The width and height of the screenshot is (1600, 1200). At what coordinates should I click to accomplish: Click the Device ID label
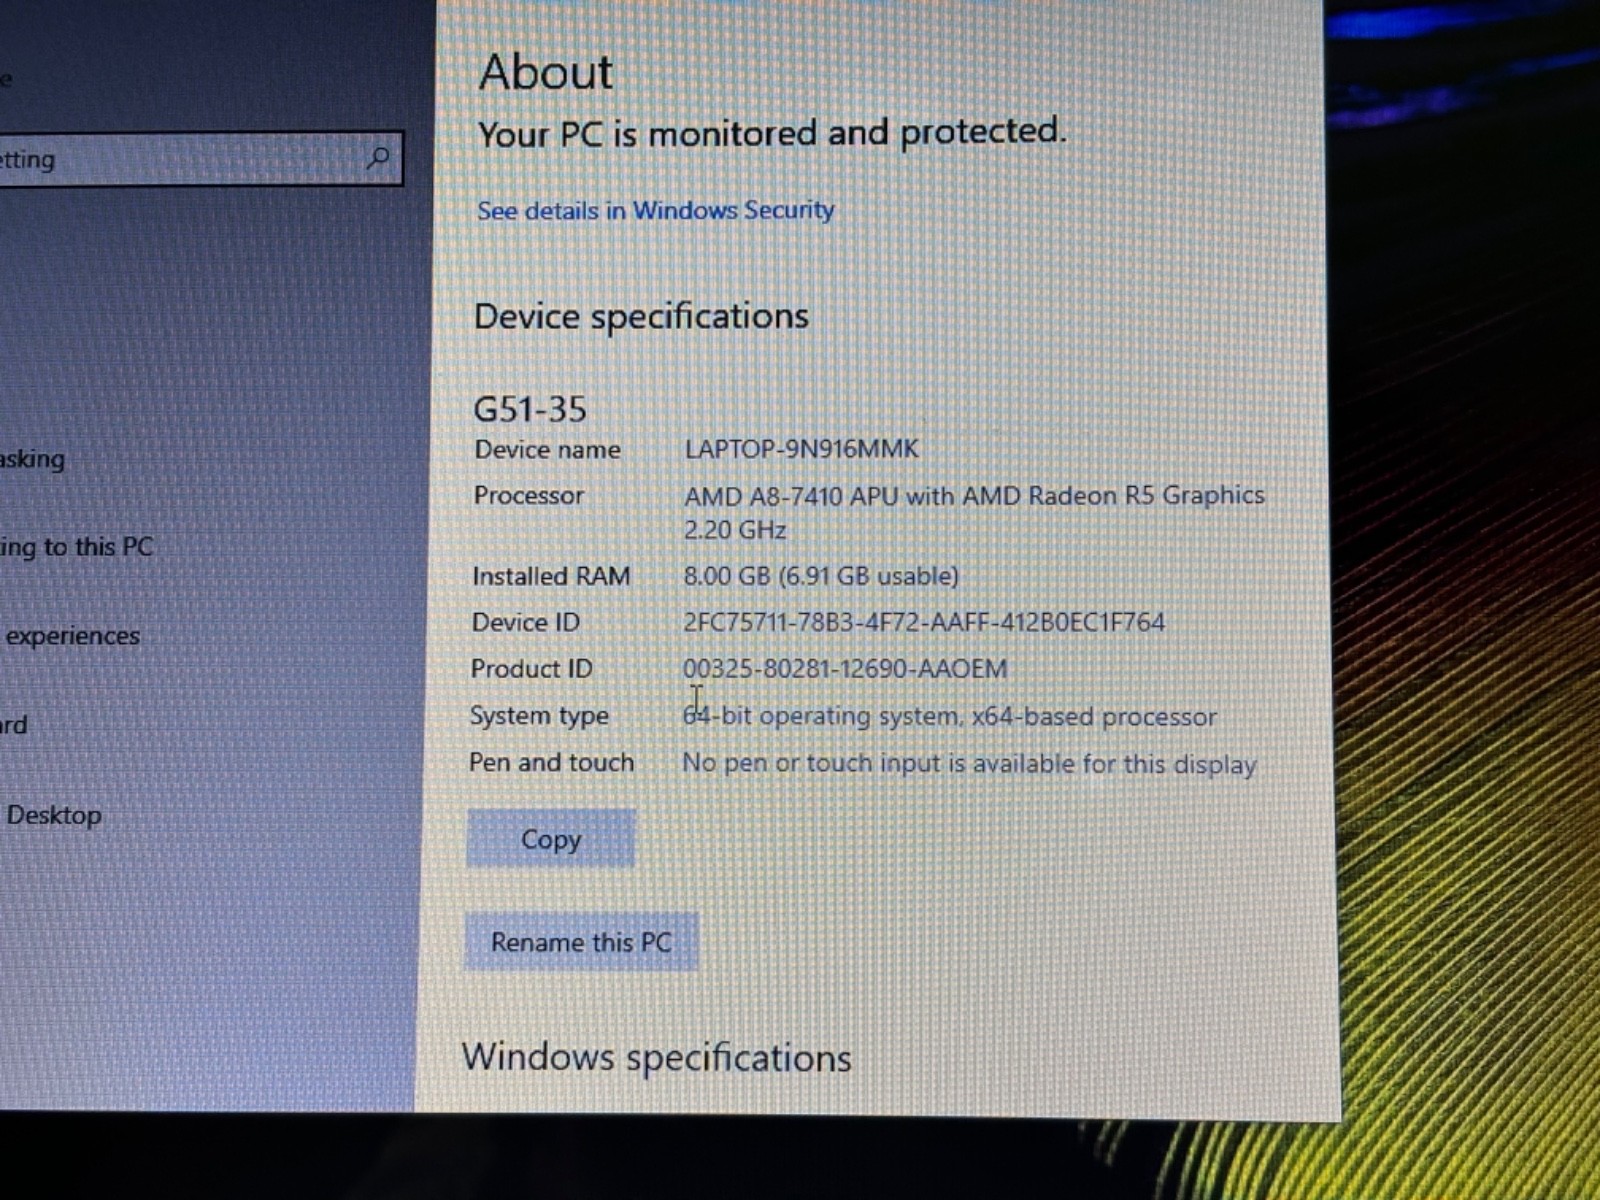(x=525, y=622)
